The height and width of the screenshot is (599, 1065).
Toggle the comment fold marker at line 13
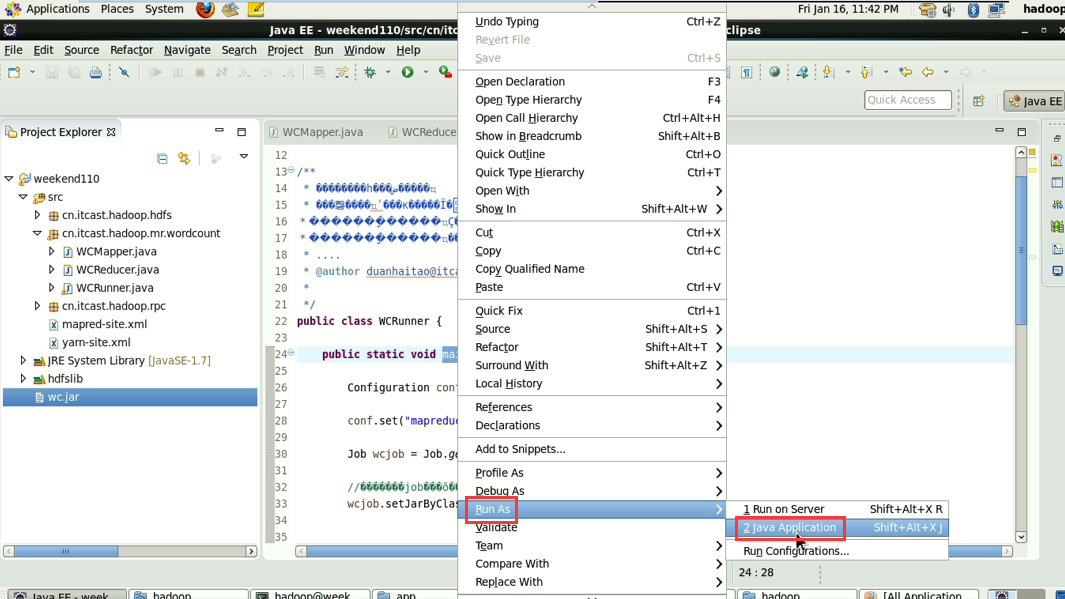pyautogui.click(x=291, y=170)
